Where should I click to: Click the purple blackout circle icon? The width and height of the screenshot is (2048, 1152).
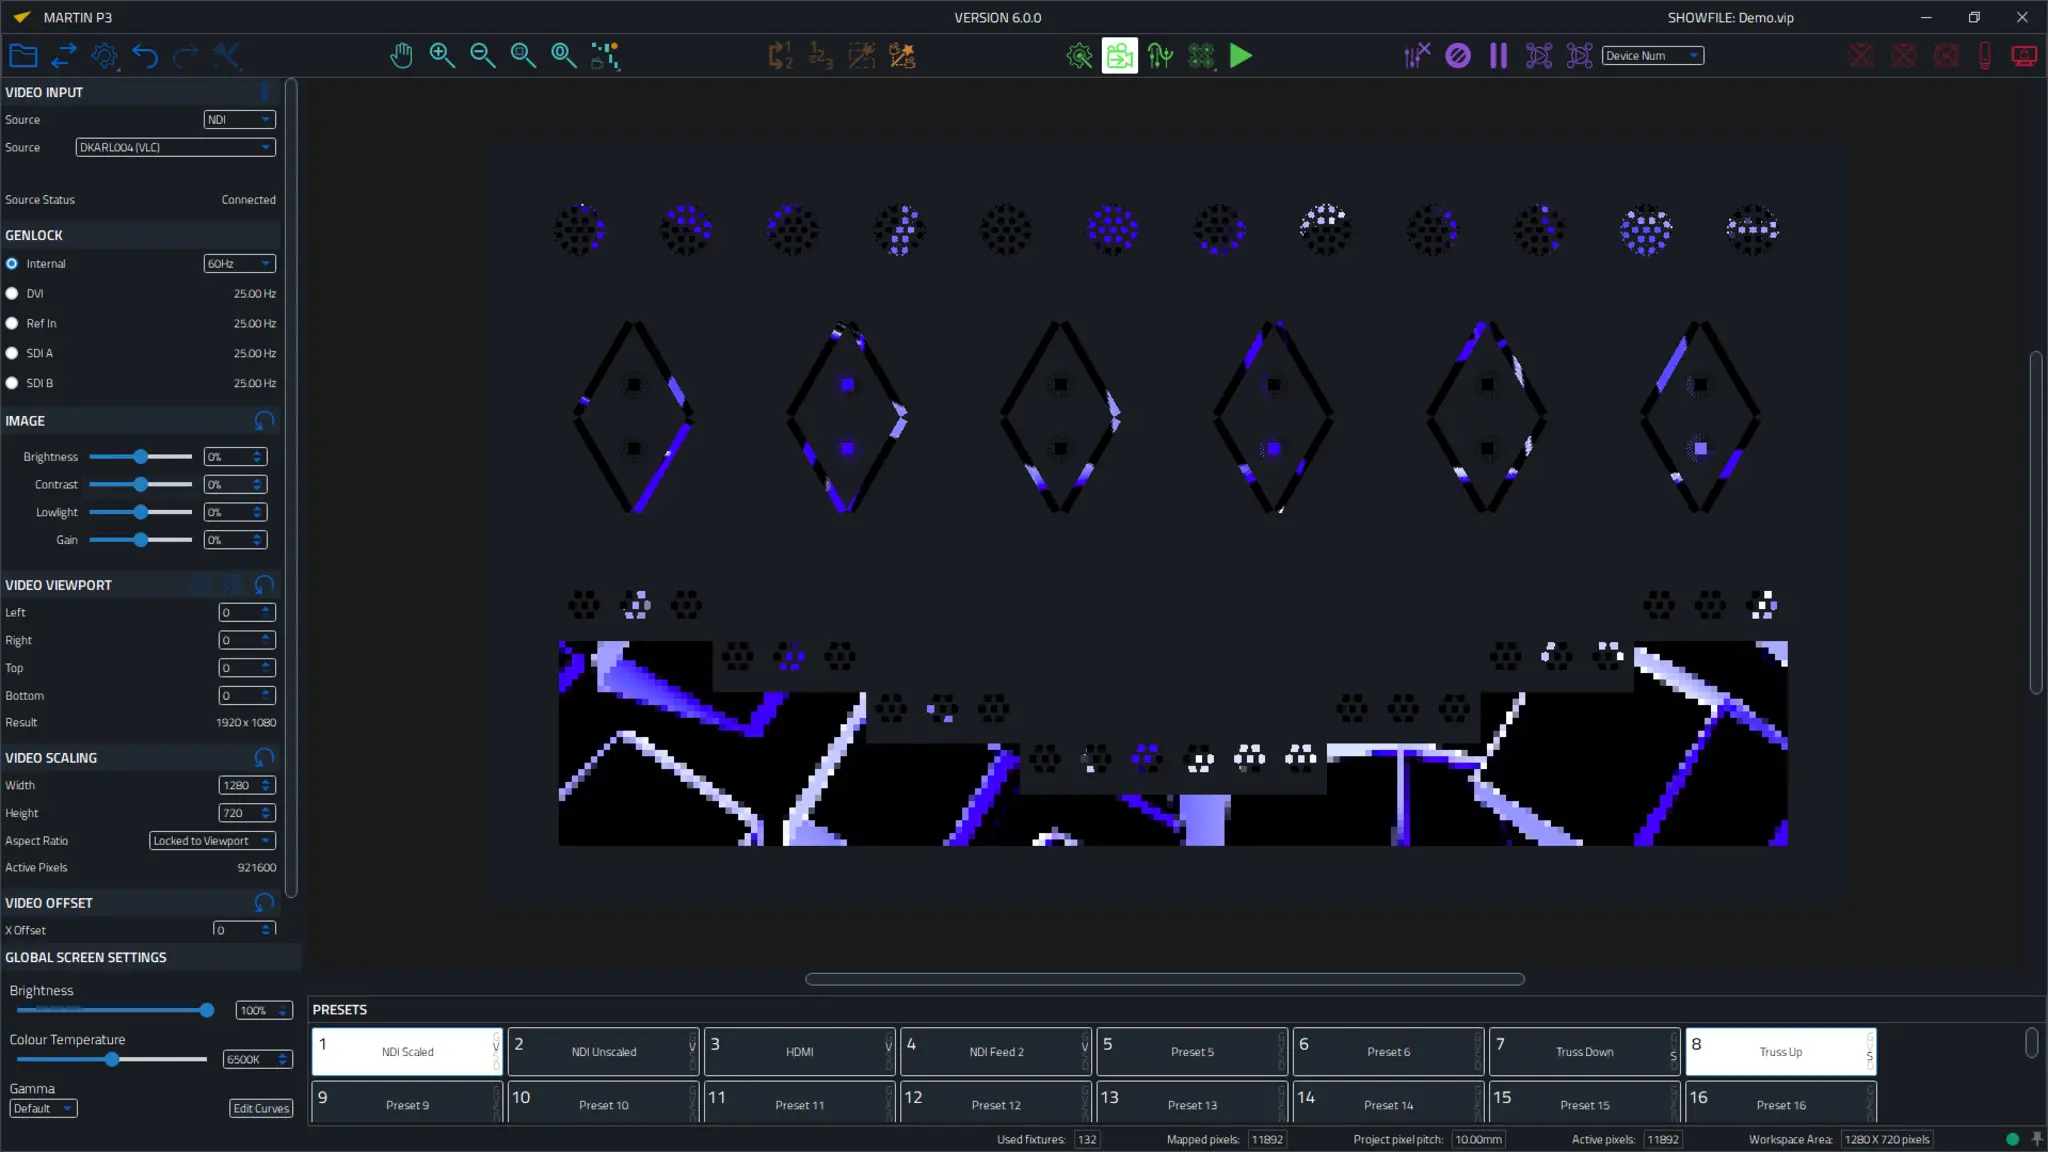click(1458, 56)
